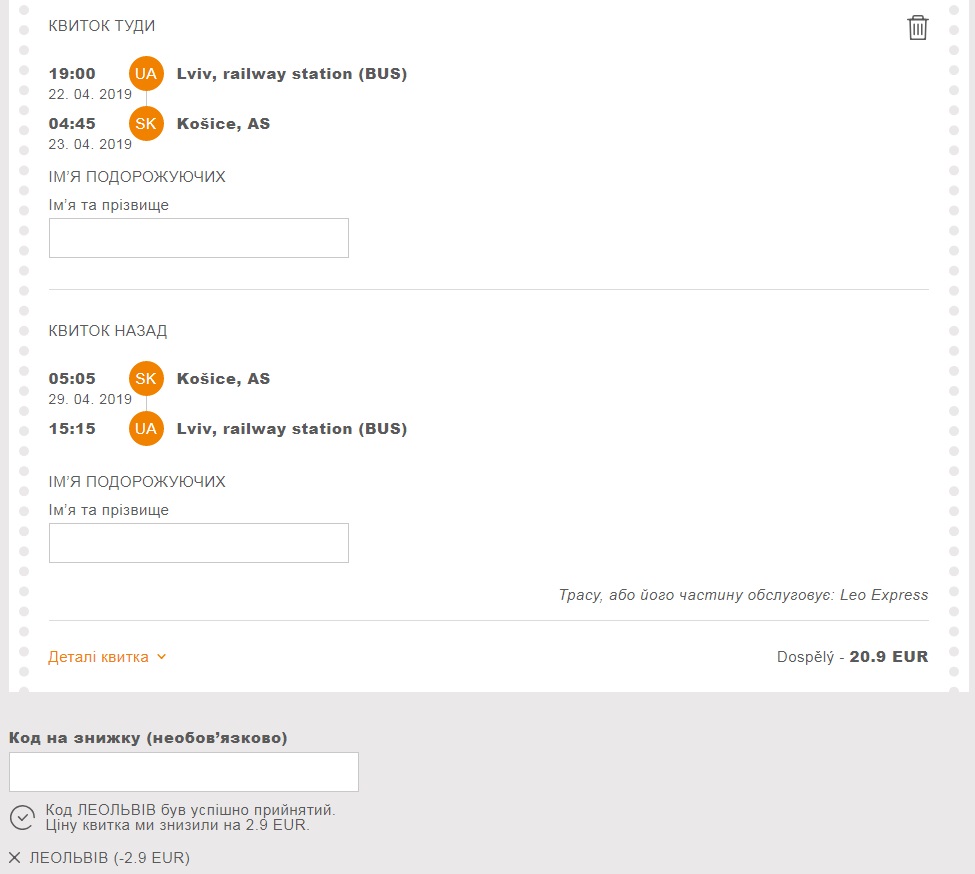This screenshot has height=874, width=975.
Task: Select outbound arrival stop Košice, AS
Action: [x=223, y=124]
